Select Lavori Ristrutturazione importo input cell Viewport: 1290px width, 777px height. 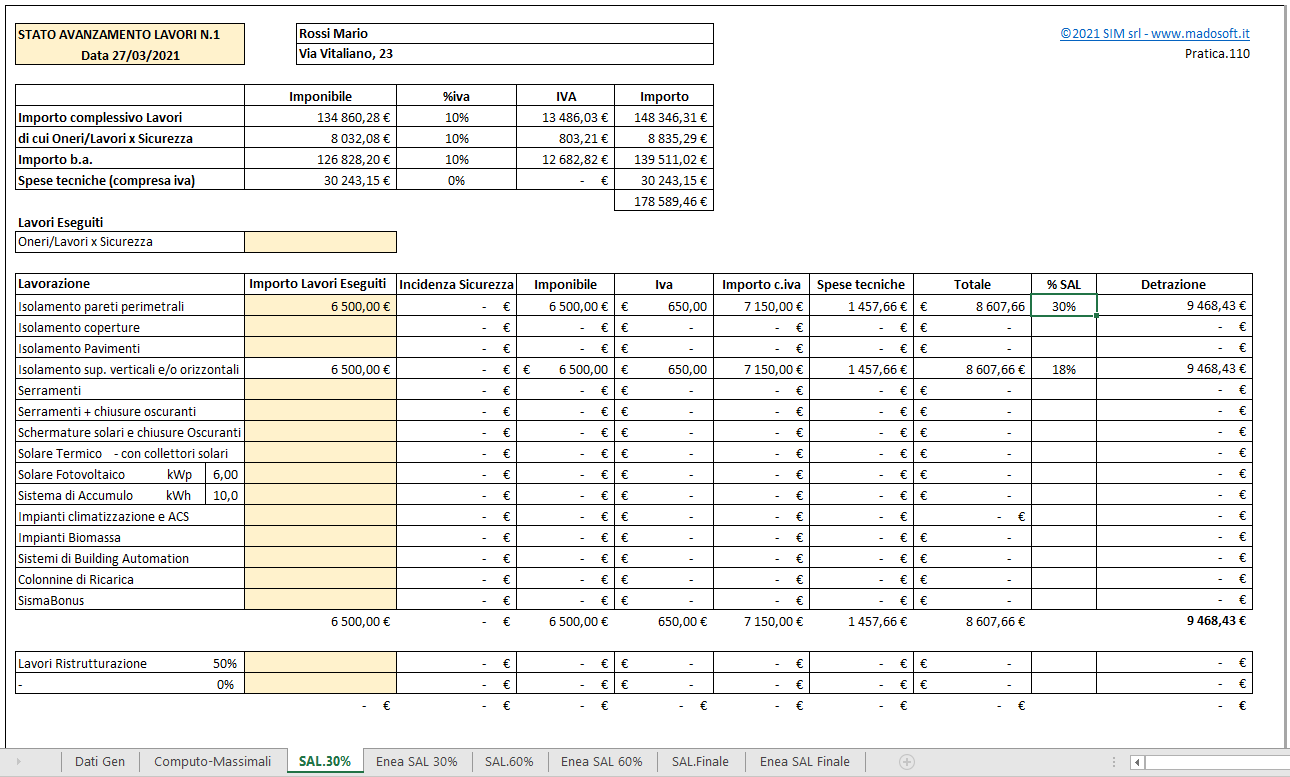(320, 663)
